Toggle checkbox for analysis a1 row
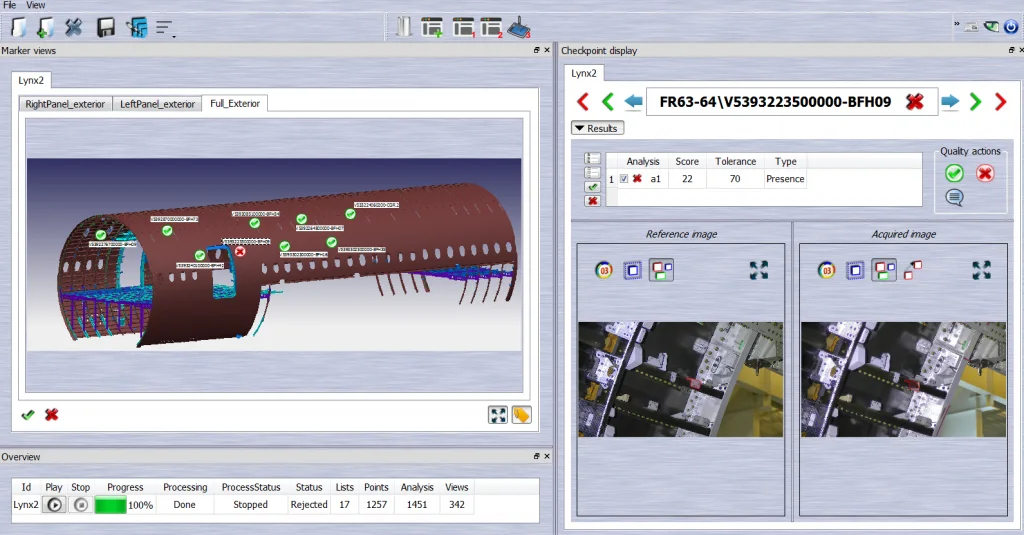 click(624, 179)
